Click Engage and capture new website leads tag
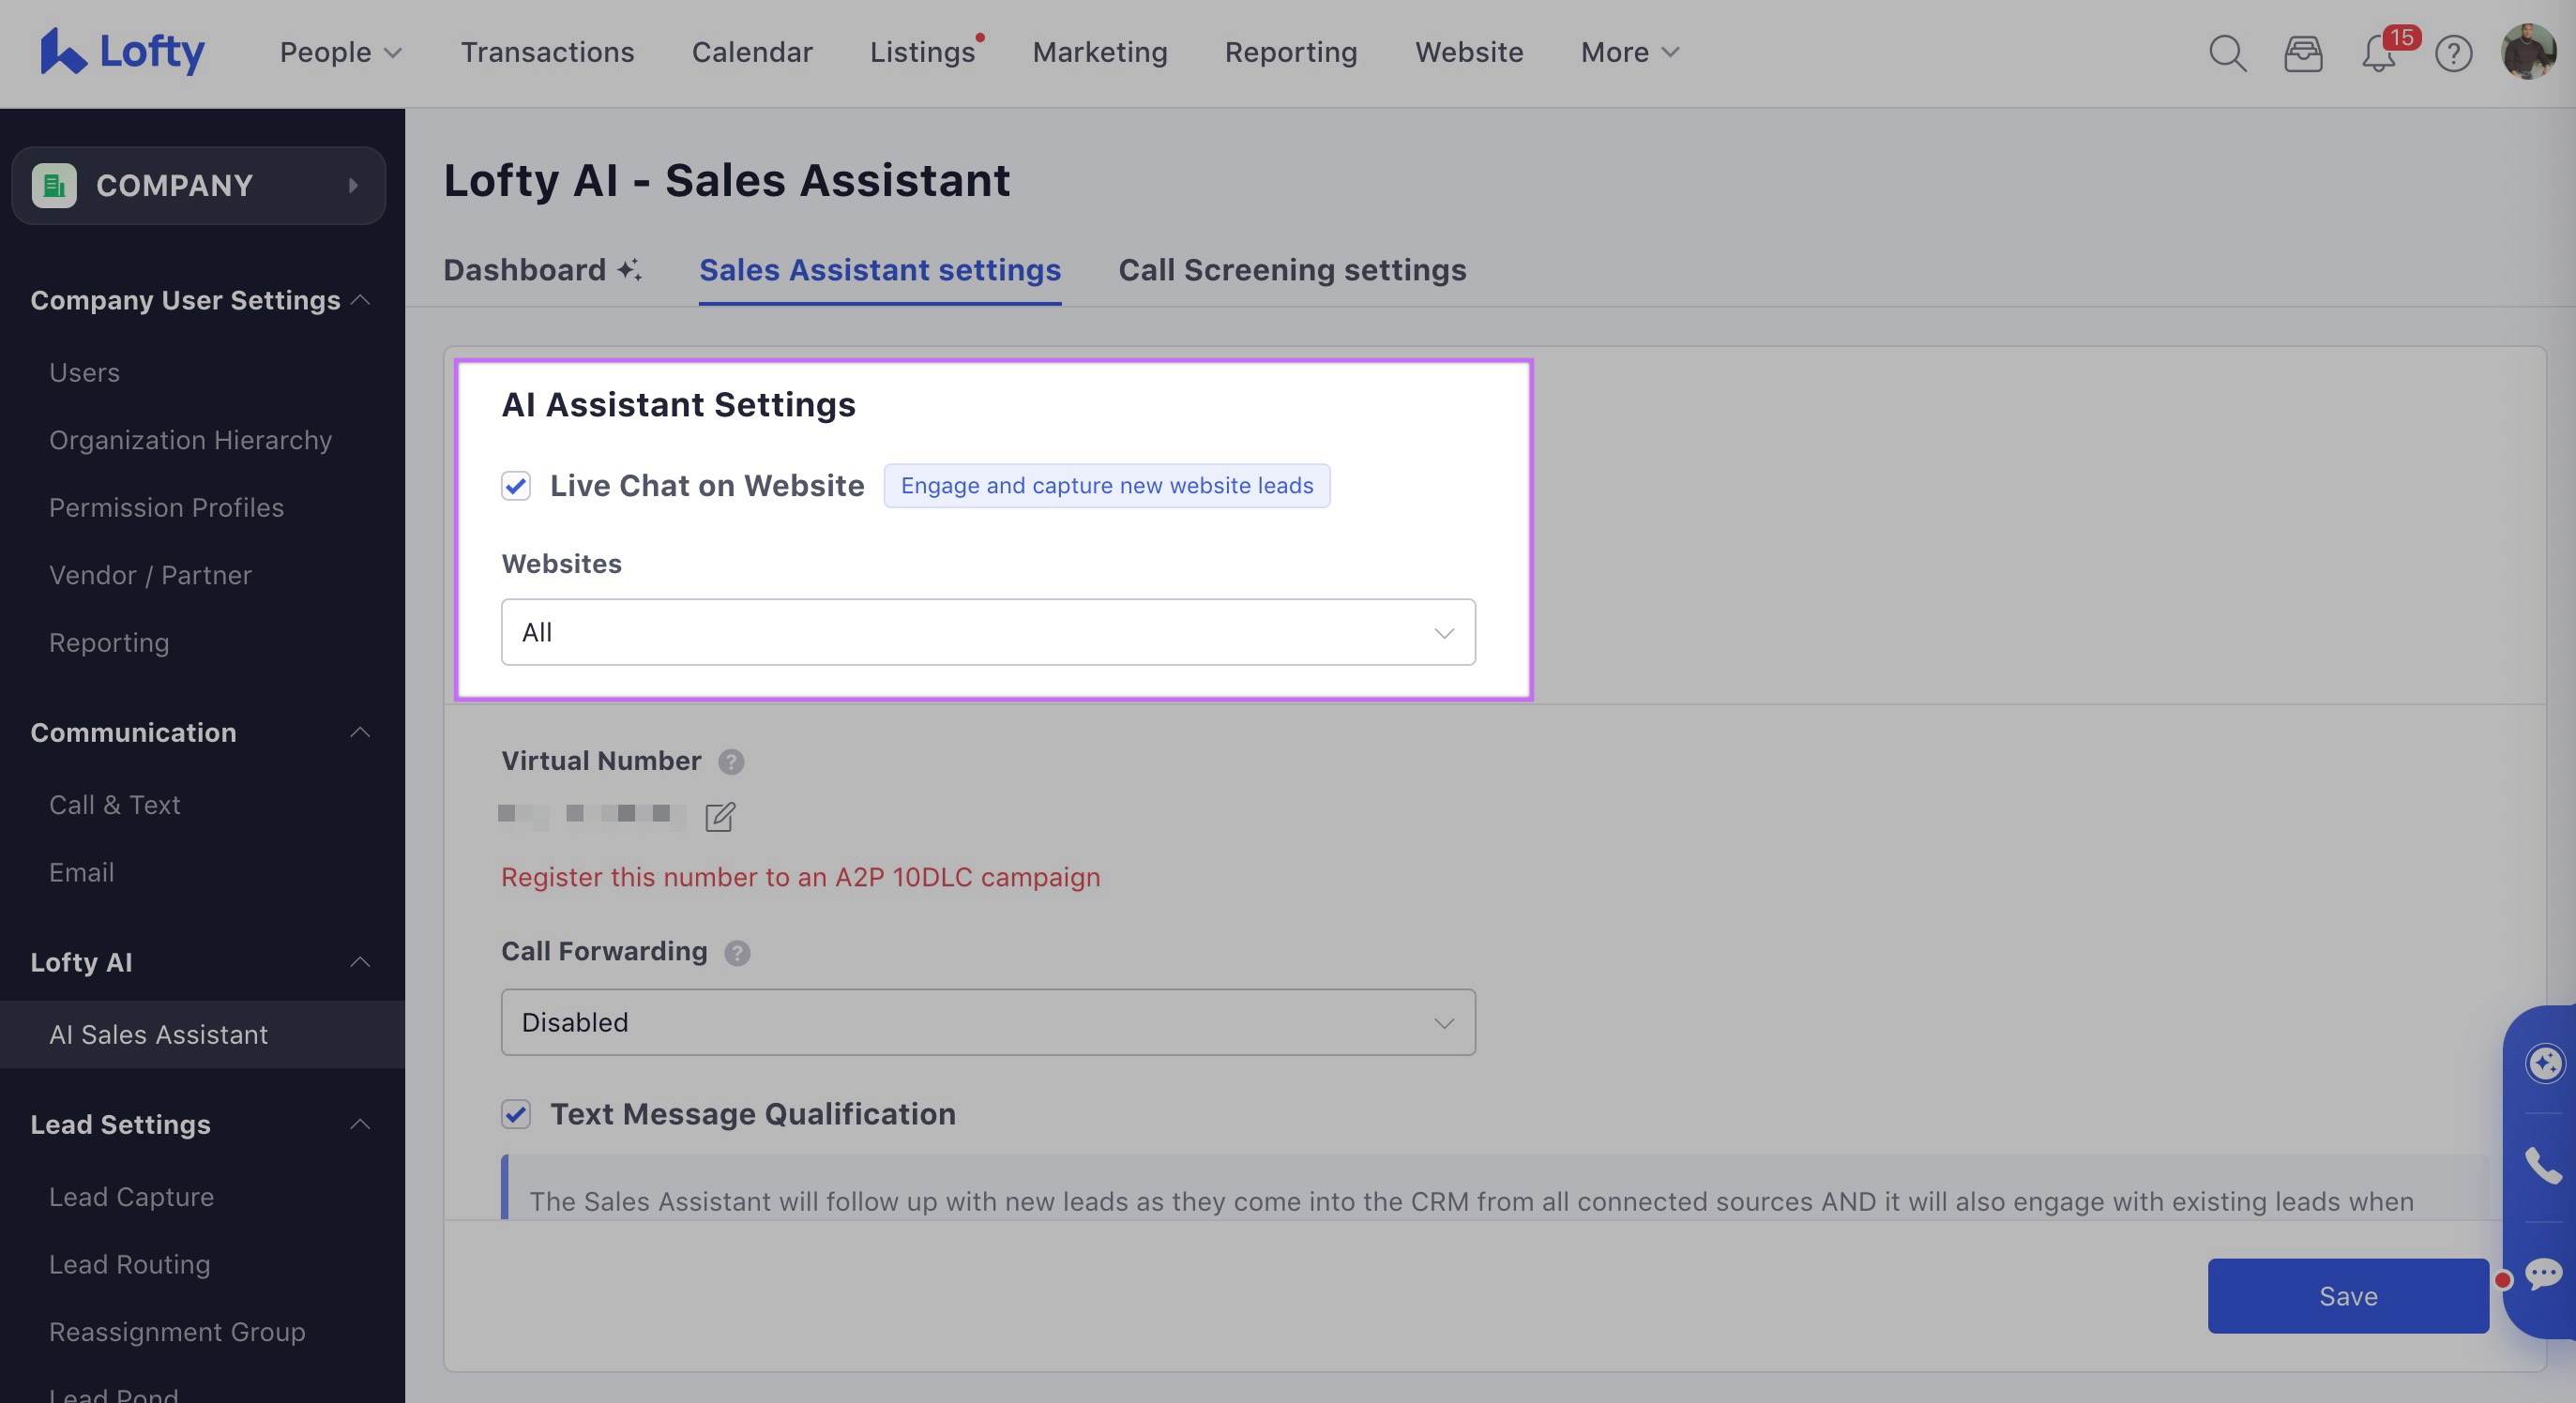This screenshot has height=1403, width=2576. (1107, 485)
